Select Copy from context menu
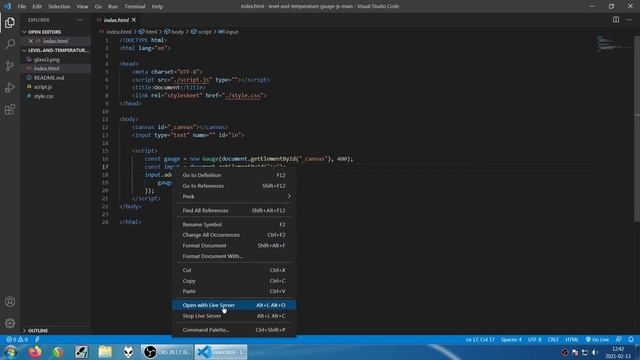Screen dimensions: 640x360 [x=234, y=281]
